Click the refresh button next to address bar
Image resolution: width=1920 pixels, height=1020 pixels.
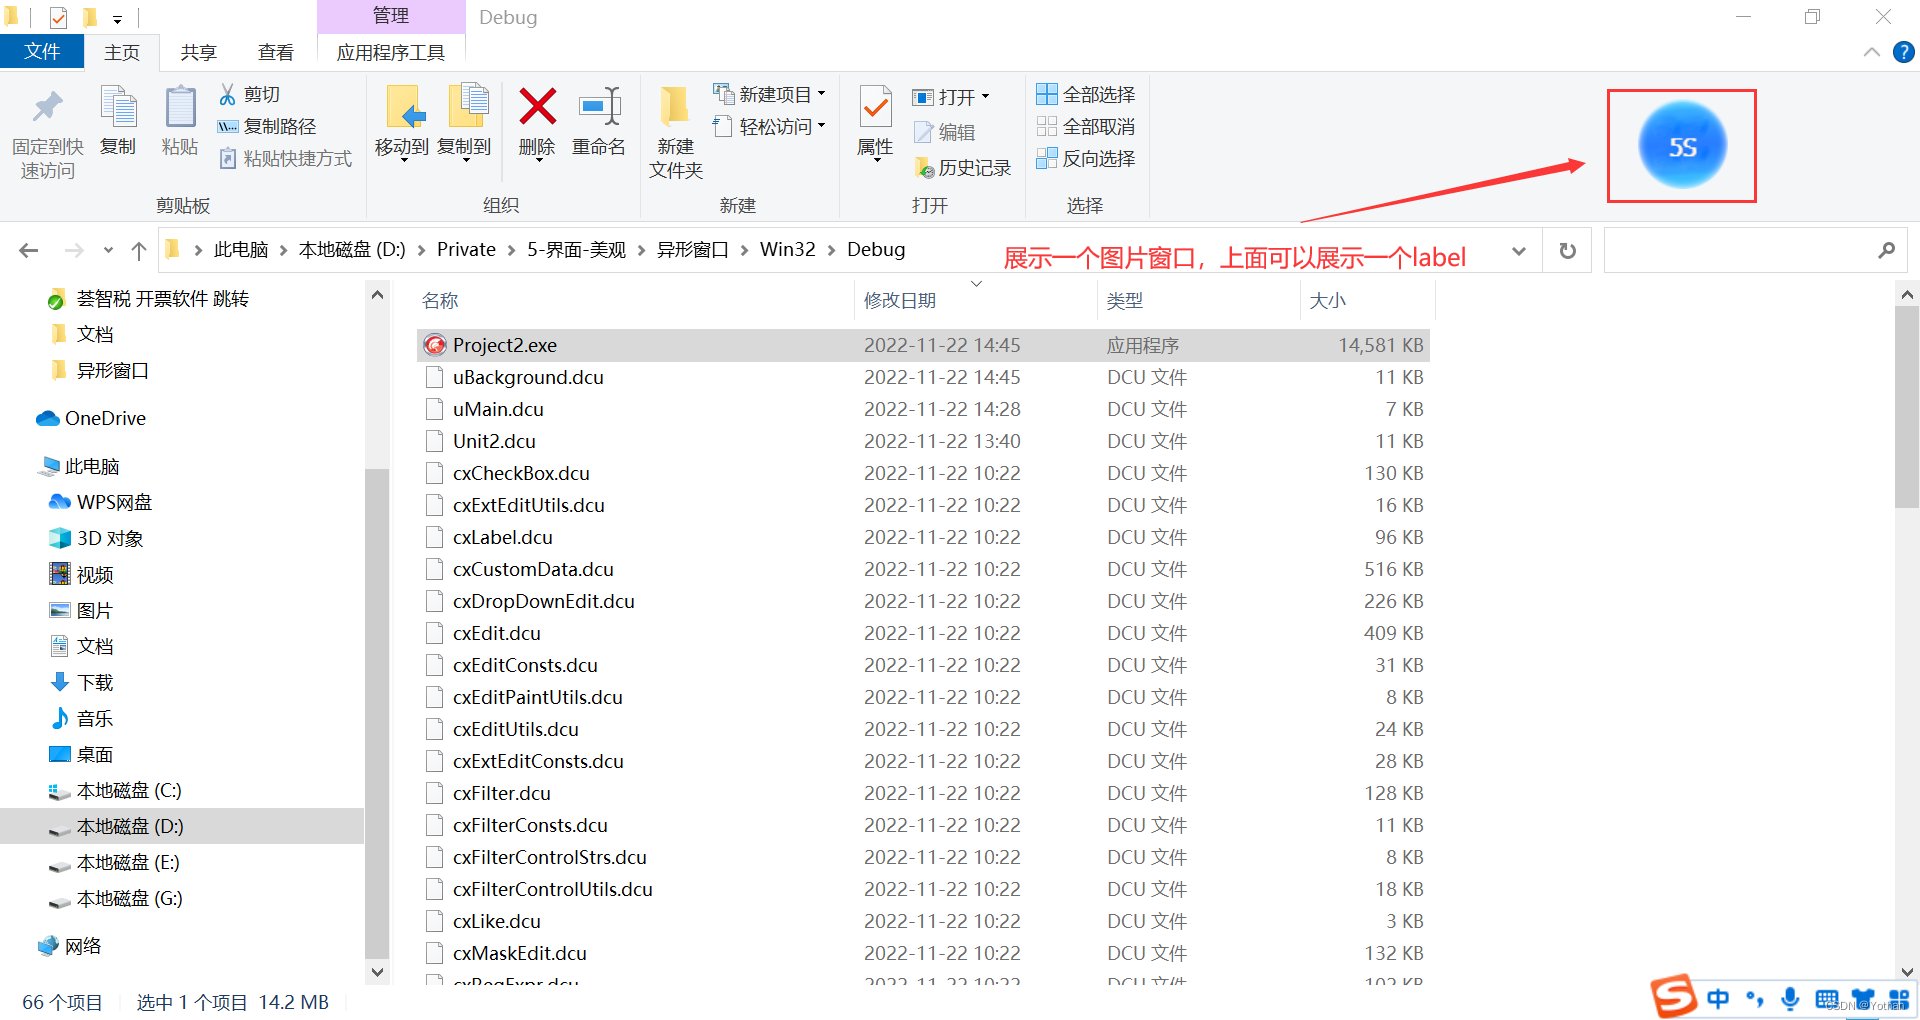[x=1566, y=249]
